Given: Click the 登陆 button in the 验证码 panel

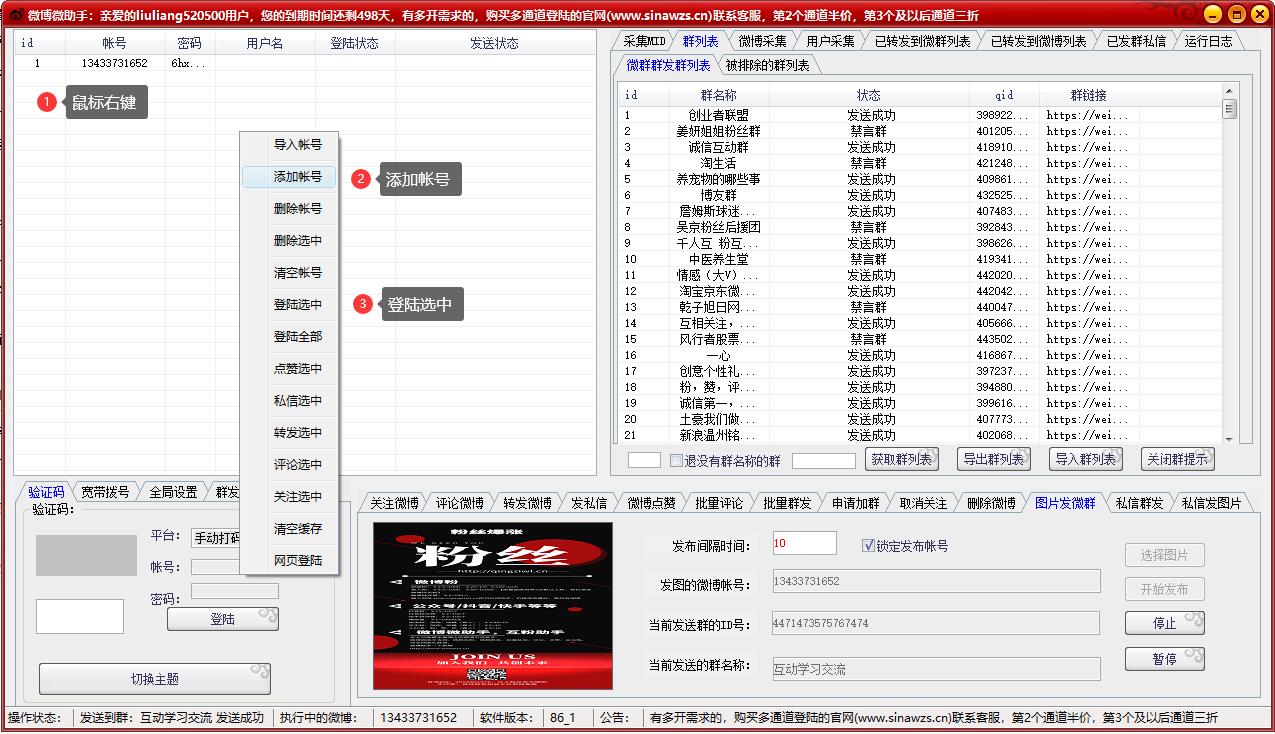Looking at the screenshot, I should pos(222,619).
